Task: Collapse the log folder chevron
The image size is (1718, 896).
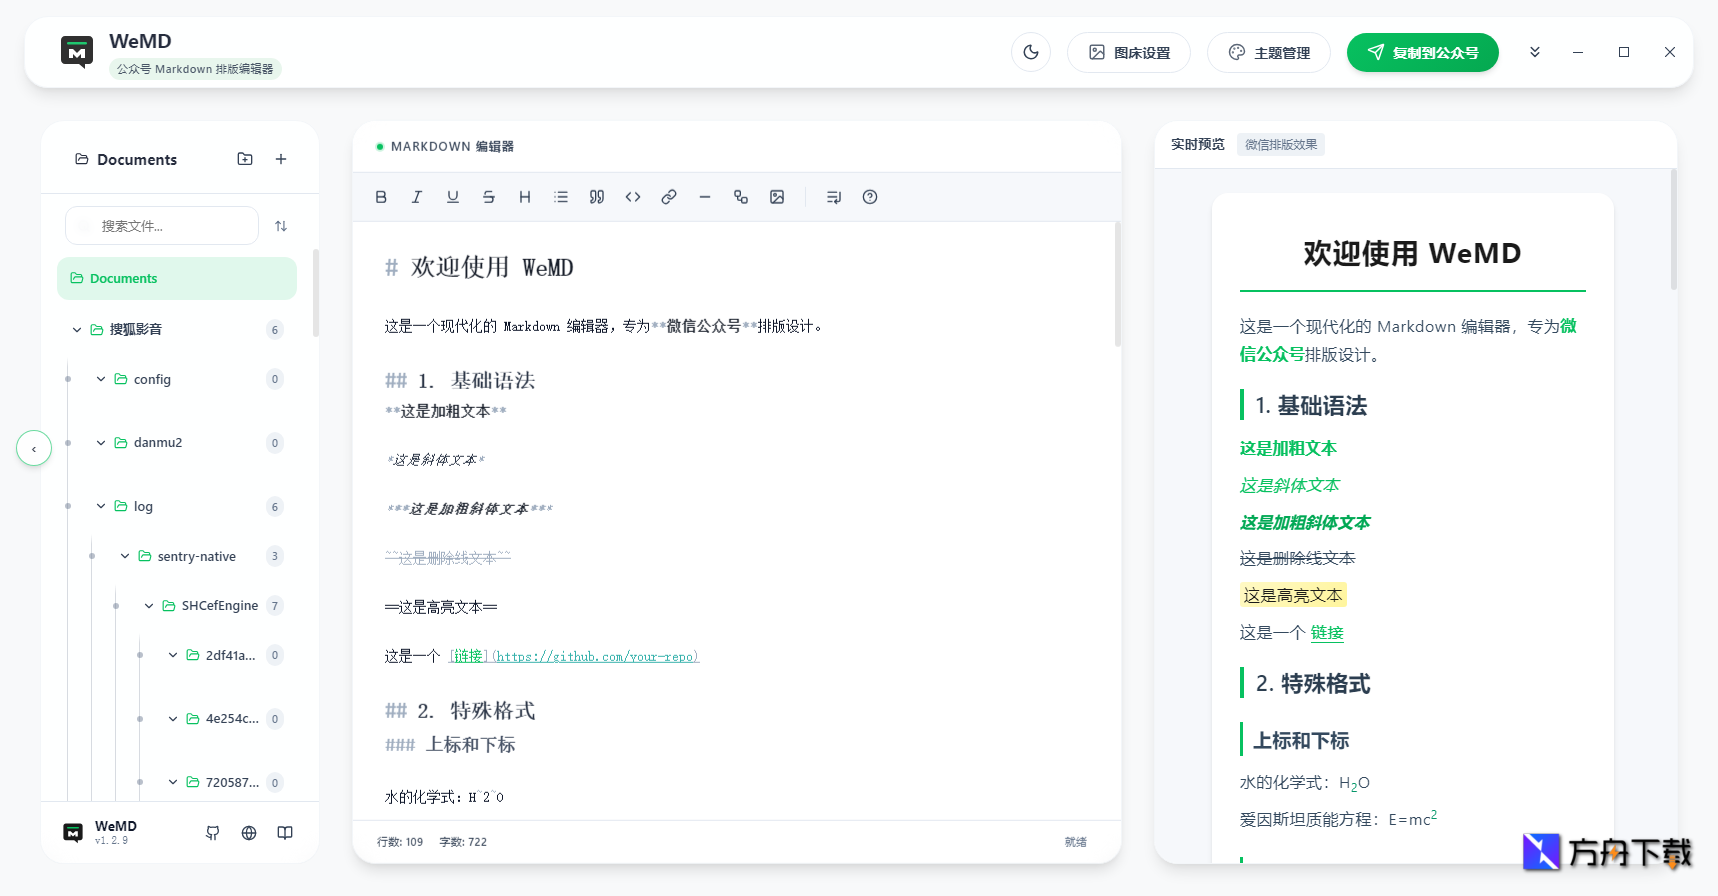Action: tap(101, 506)
